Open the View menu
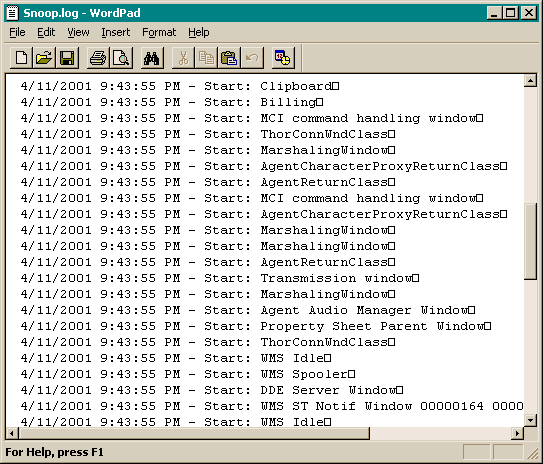 pyautogui.click(x=78, y=32)
